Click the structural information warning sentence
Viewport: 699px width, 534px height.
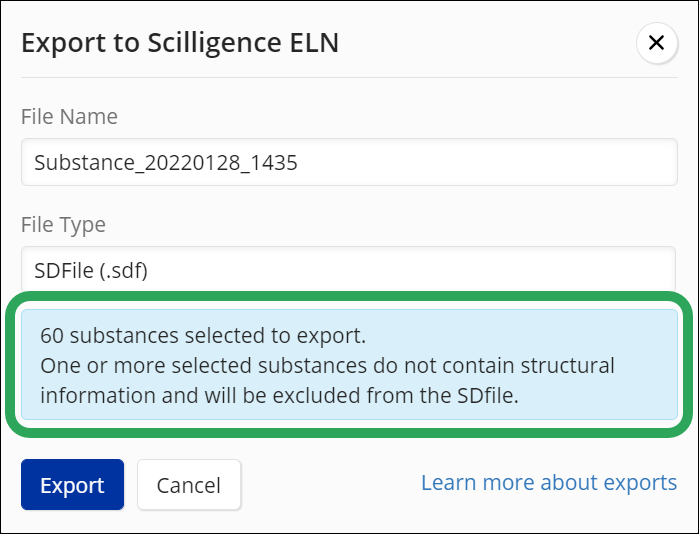click(x=327, y=365)
